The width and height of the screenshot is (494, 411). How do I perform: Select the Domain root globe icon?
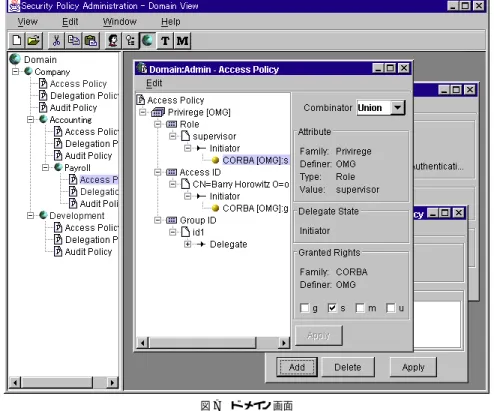point(15,59)
